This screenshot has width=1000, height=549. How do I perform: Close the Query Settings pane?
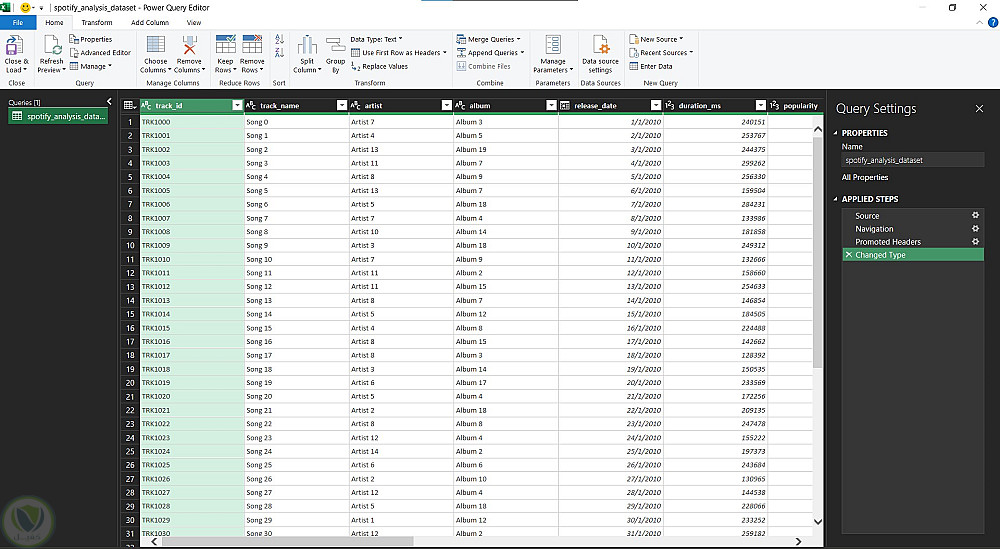tap(980, 109)
